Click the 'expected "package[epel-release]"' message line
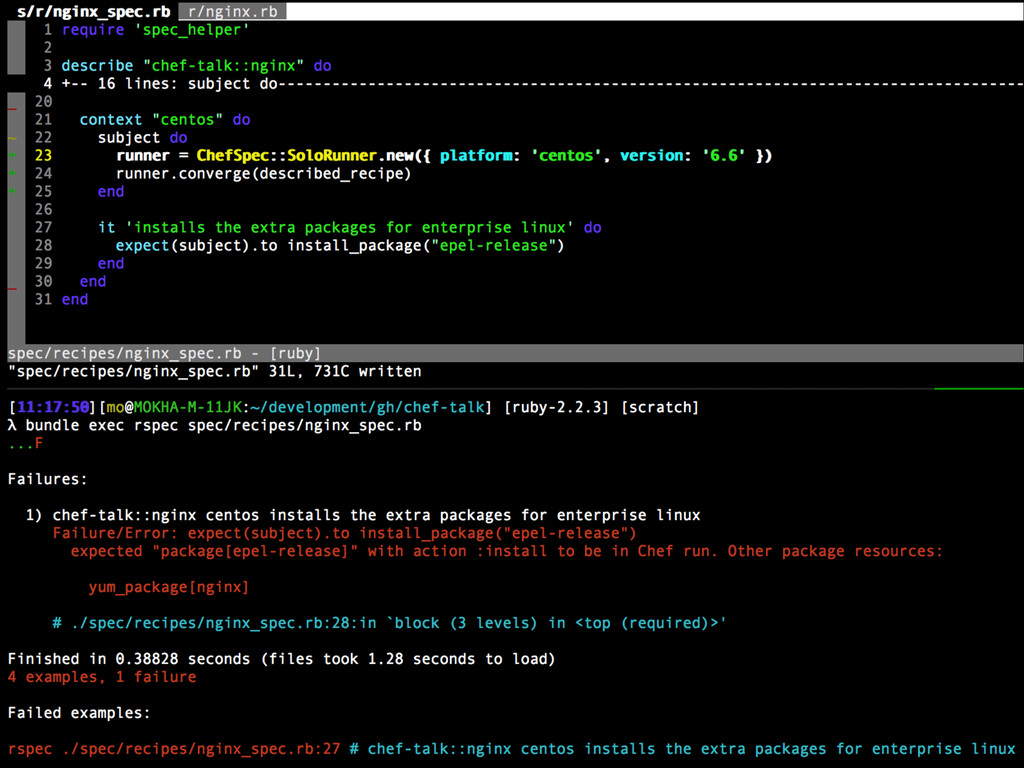Screen dimensions: 1024x768 click(507, 551)
